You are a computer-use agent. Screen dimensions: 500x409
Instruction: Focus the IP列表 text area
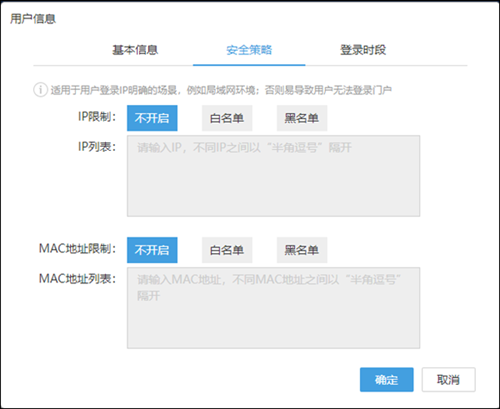[x=273, y=176]
